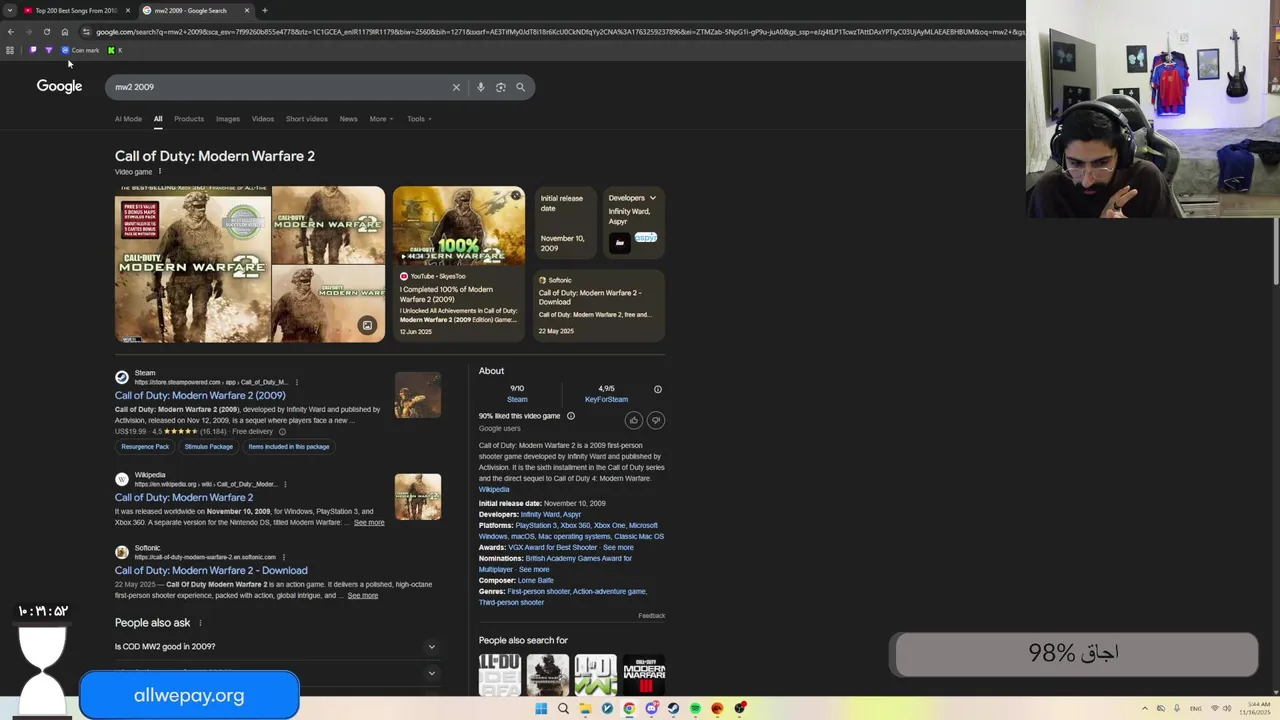This screenshot has height=720, width=1280.
Task: Open info icon next to 90% liked
Action: 571,416
